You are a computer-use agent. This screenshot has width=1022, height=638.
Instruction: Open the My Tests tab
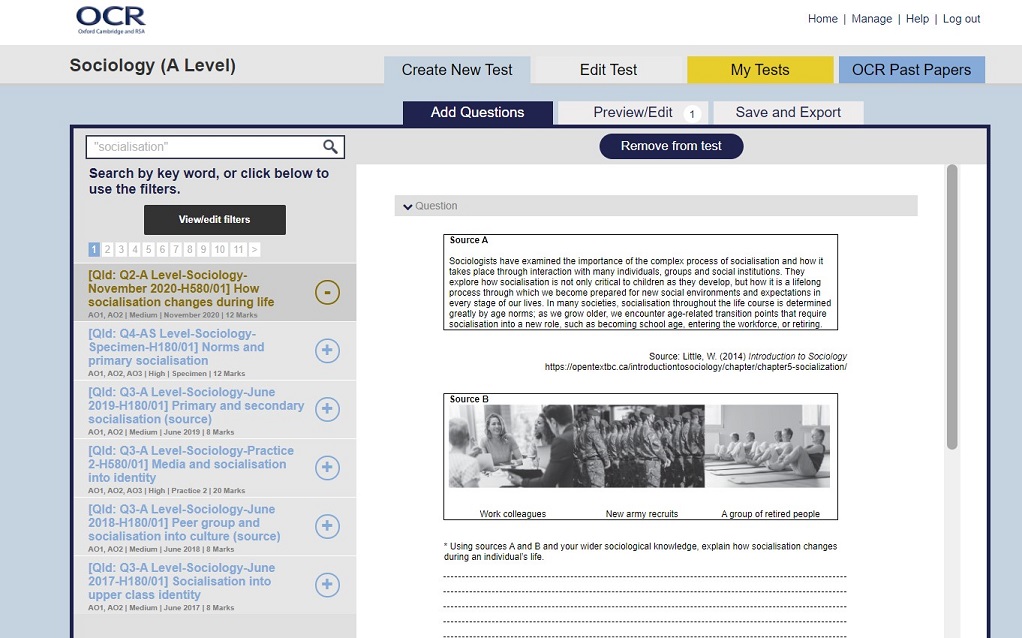tap(760, 70)
